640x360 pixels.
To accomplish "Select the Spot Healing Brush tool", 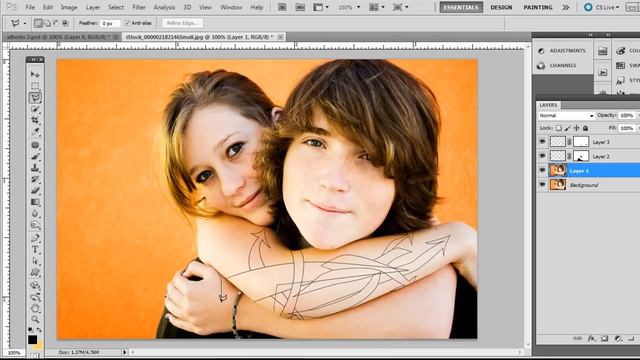I will (35, 145).
